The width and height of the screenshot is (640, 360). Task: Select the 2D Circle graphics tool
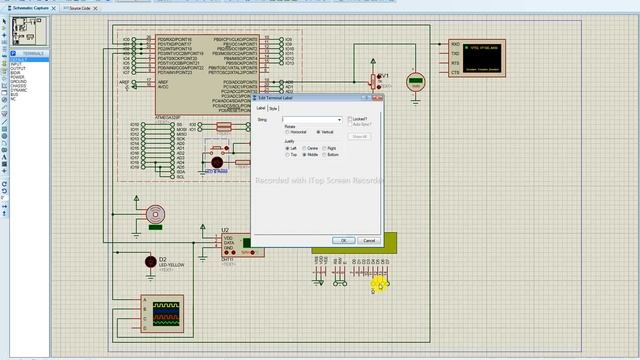pyautogui.click(x=4, y=135)
